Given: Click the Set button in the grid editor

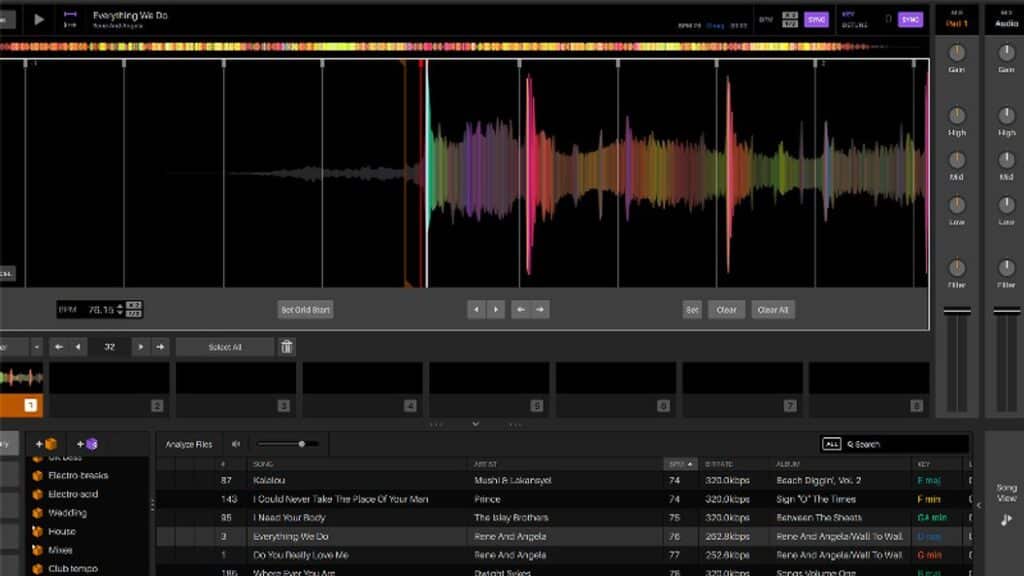Looking at the screenshot, I should (692, 310).
